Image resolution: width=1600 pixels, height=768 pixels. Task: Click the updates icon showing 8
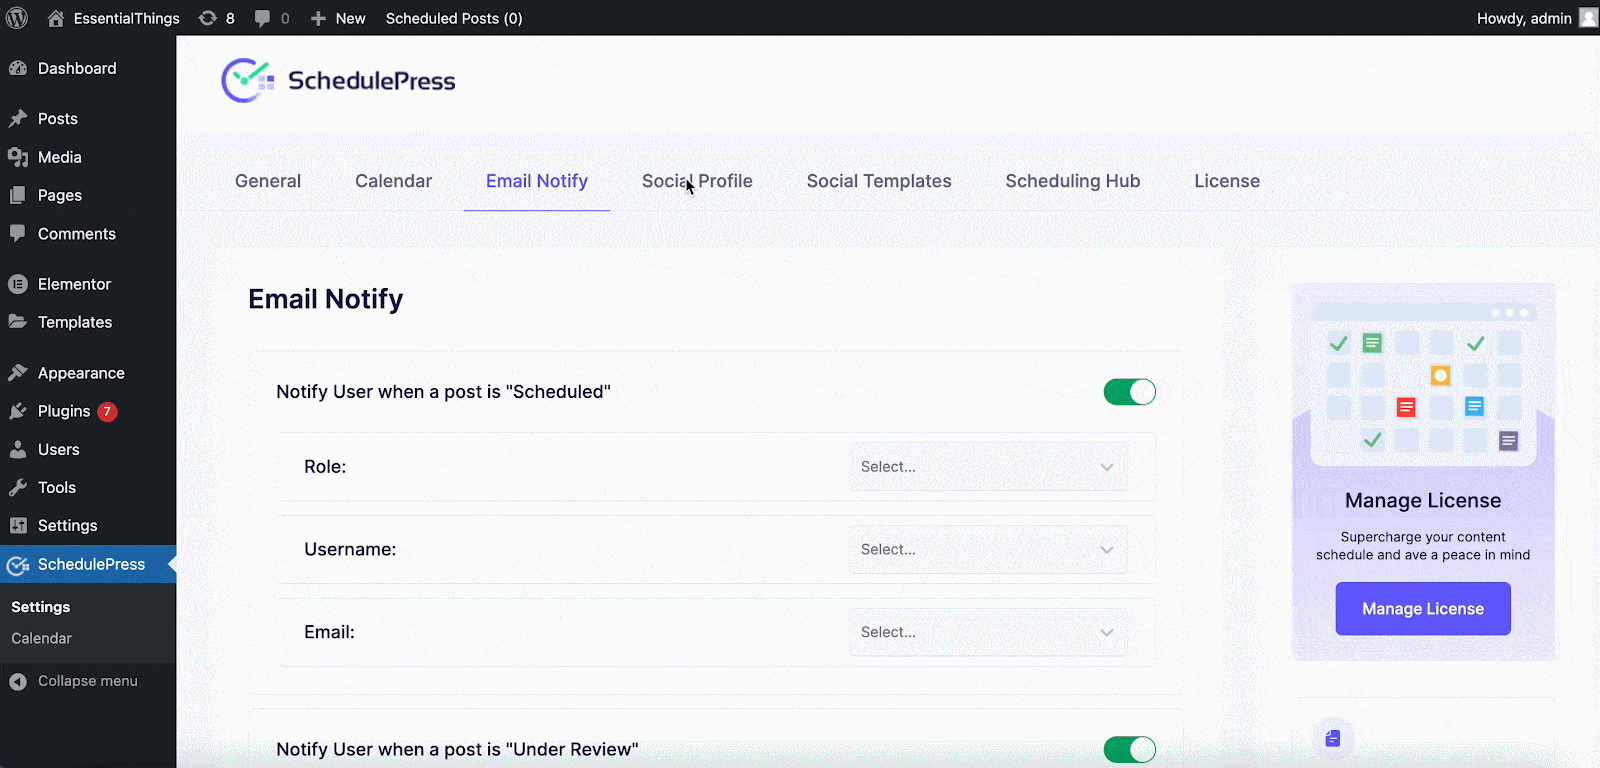coord(208,18)
